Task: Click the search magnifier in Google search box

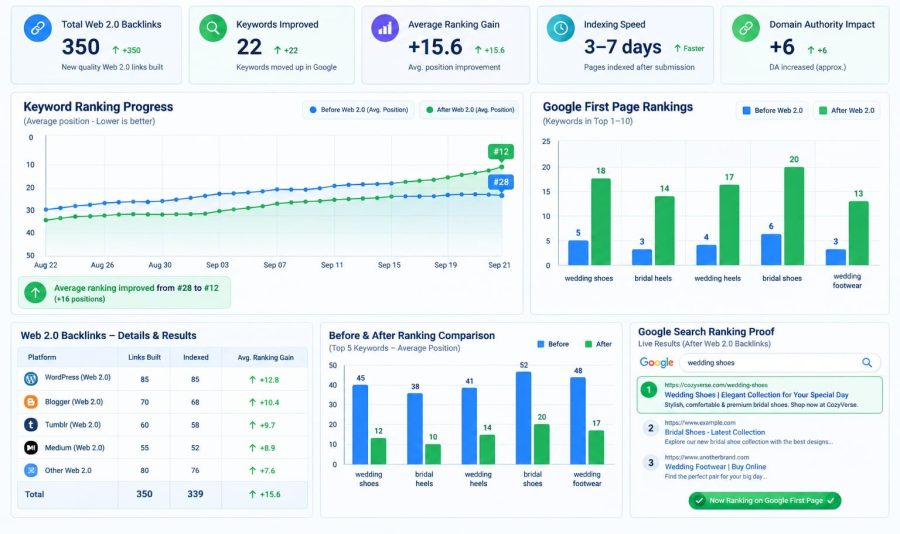Action: (x=867, y=362)
